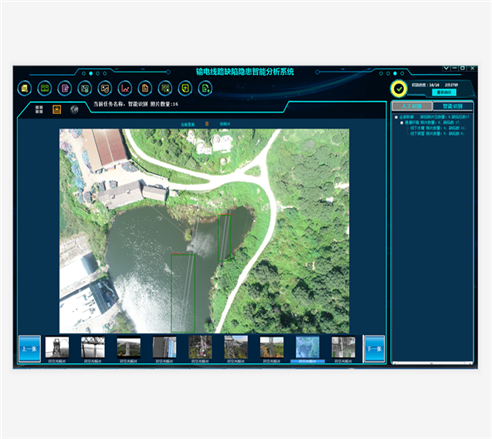
Task: Click the cyan button under recognition progress
Action: point(444,92)
